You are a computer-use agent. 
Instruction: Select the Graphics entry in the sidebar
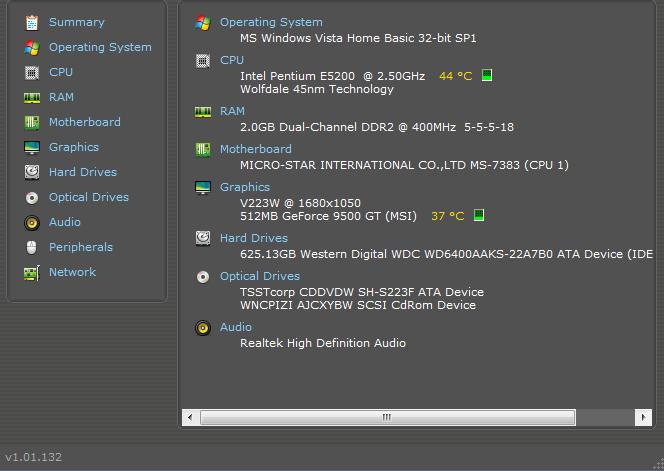coord(73,147)
